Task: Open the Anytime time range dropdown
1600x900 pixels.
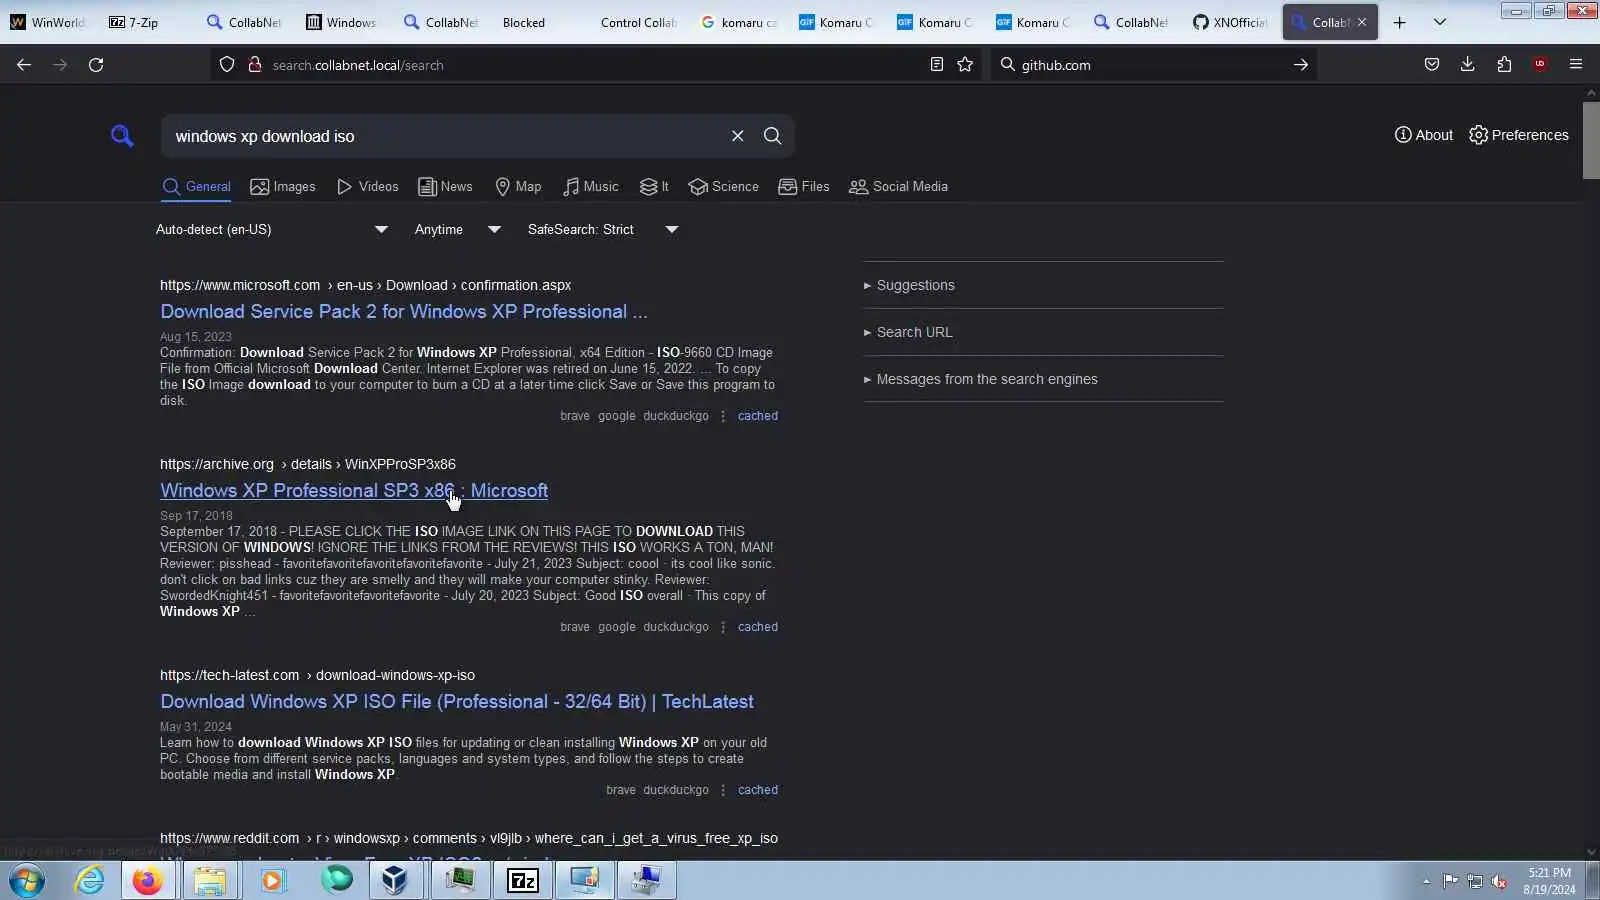Action: coord(457,230)
